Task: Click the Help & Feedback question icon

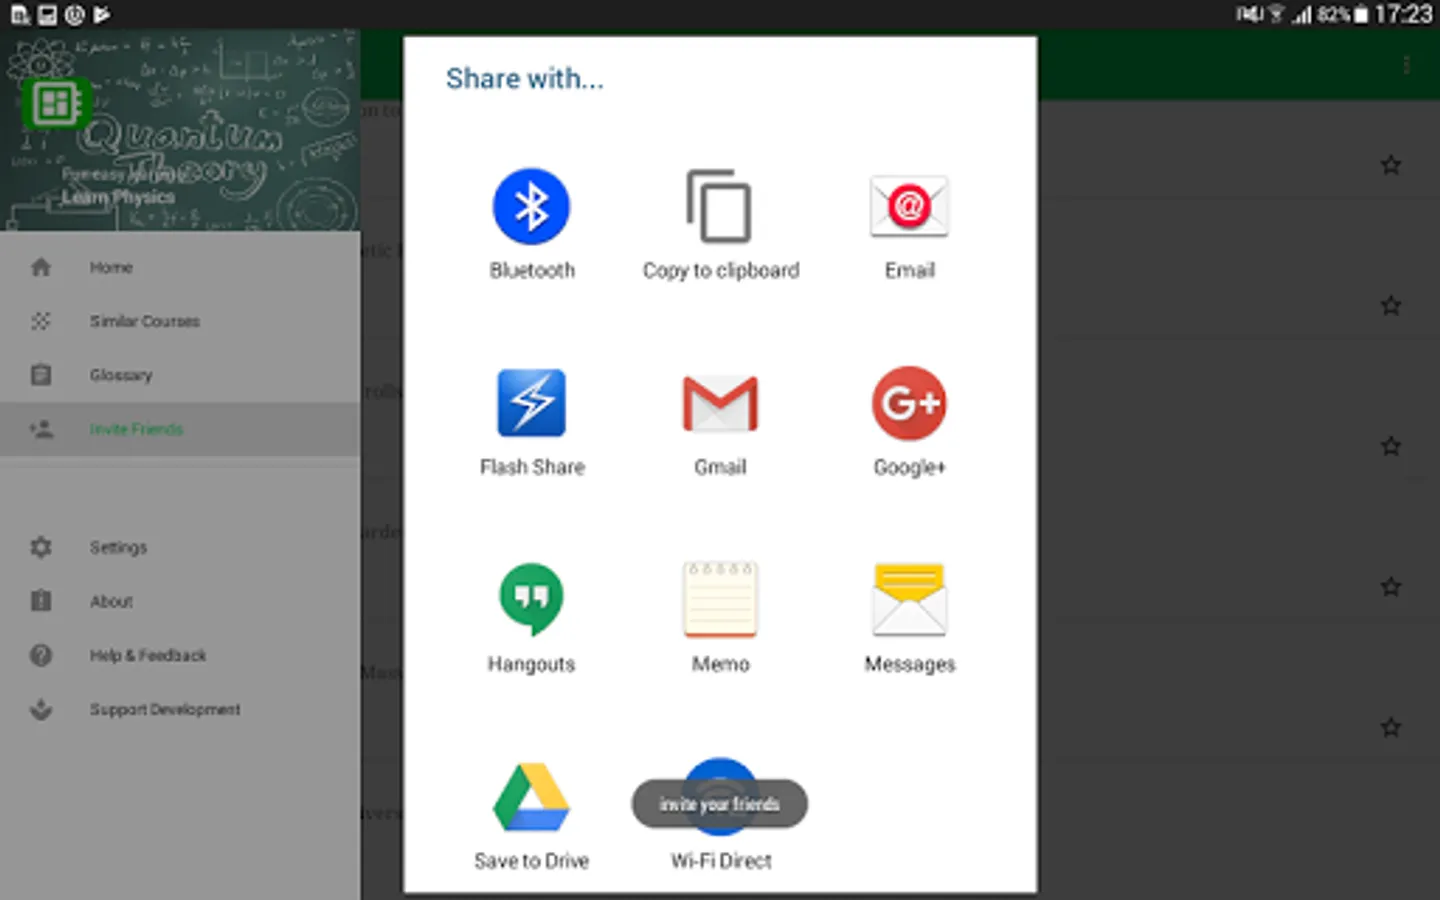Action: pos(41,655)
